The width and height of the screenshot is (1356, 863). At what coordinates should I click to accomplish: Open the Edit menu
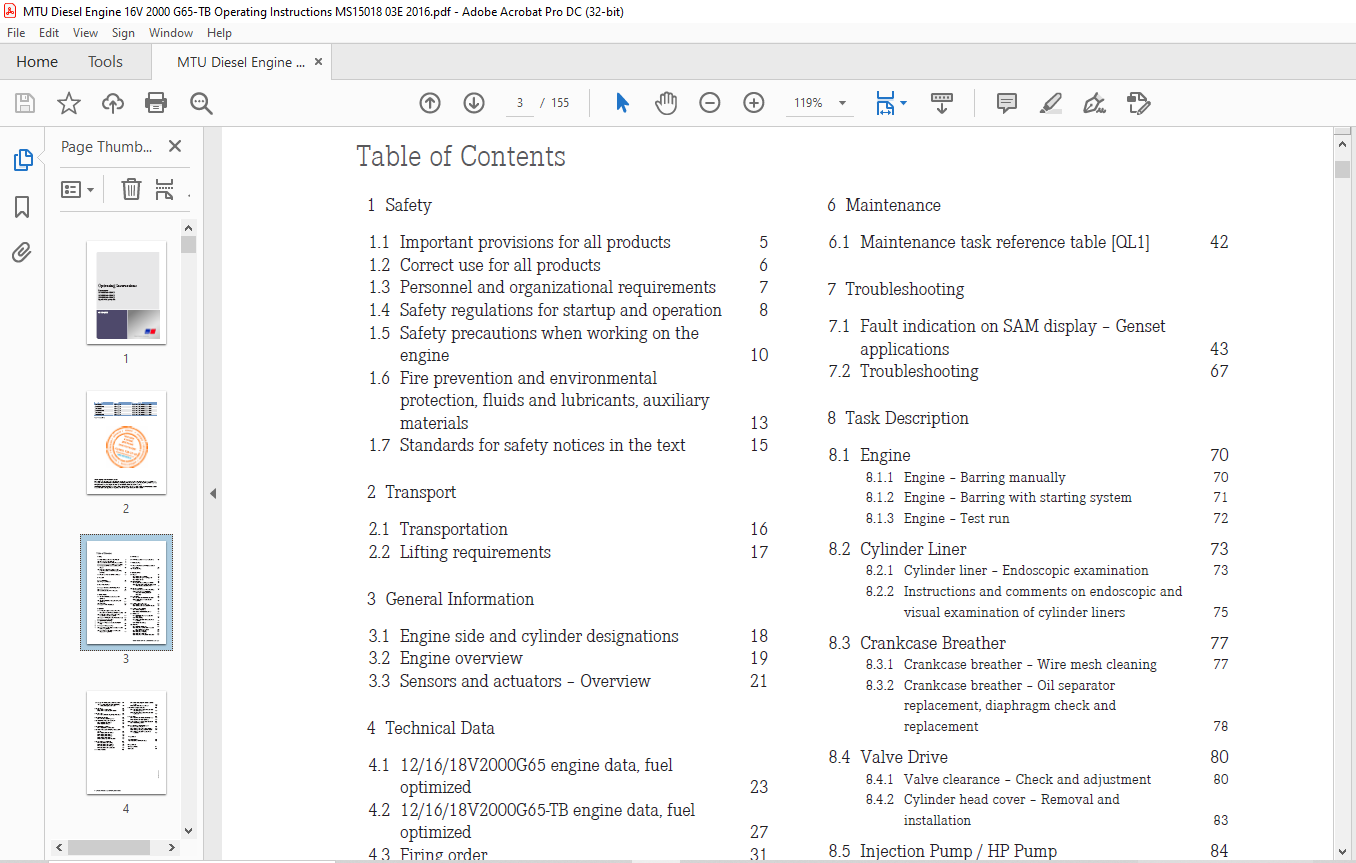(x=49, y=33)
